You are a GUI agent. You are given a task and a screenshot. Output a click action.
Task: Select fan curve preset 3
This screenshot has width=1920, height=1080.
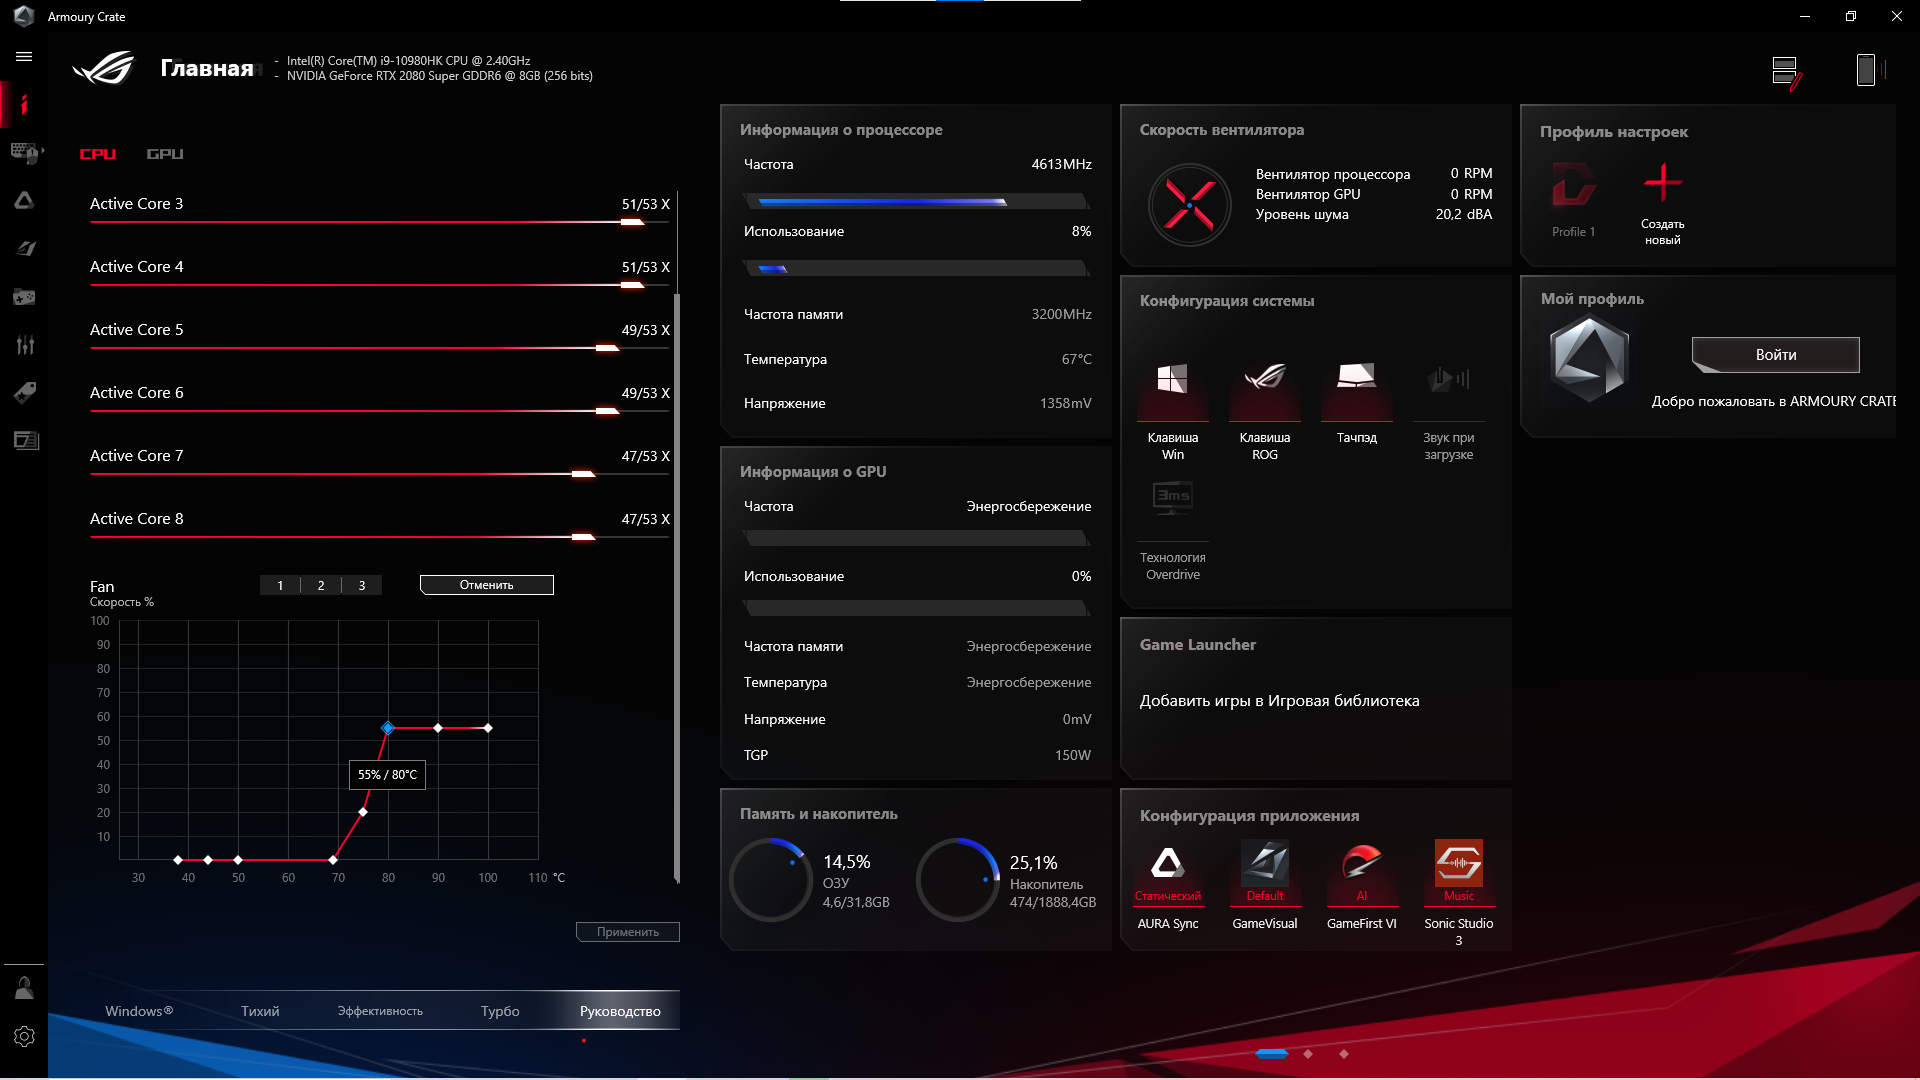click(x=362, y=585)
